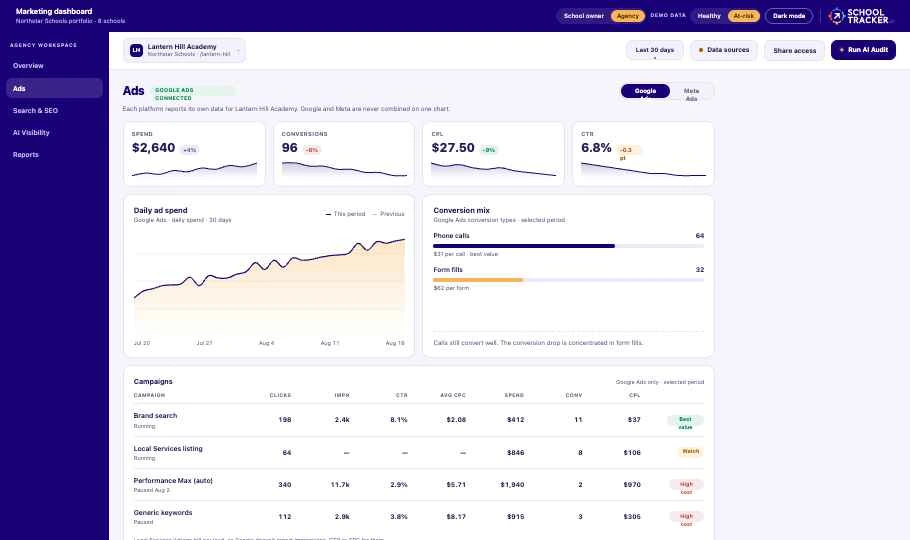Open the Conversions 96 card

tap(344, 154)
